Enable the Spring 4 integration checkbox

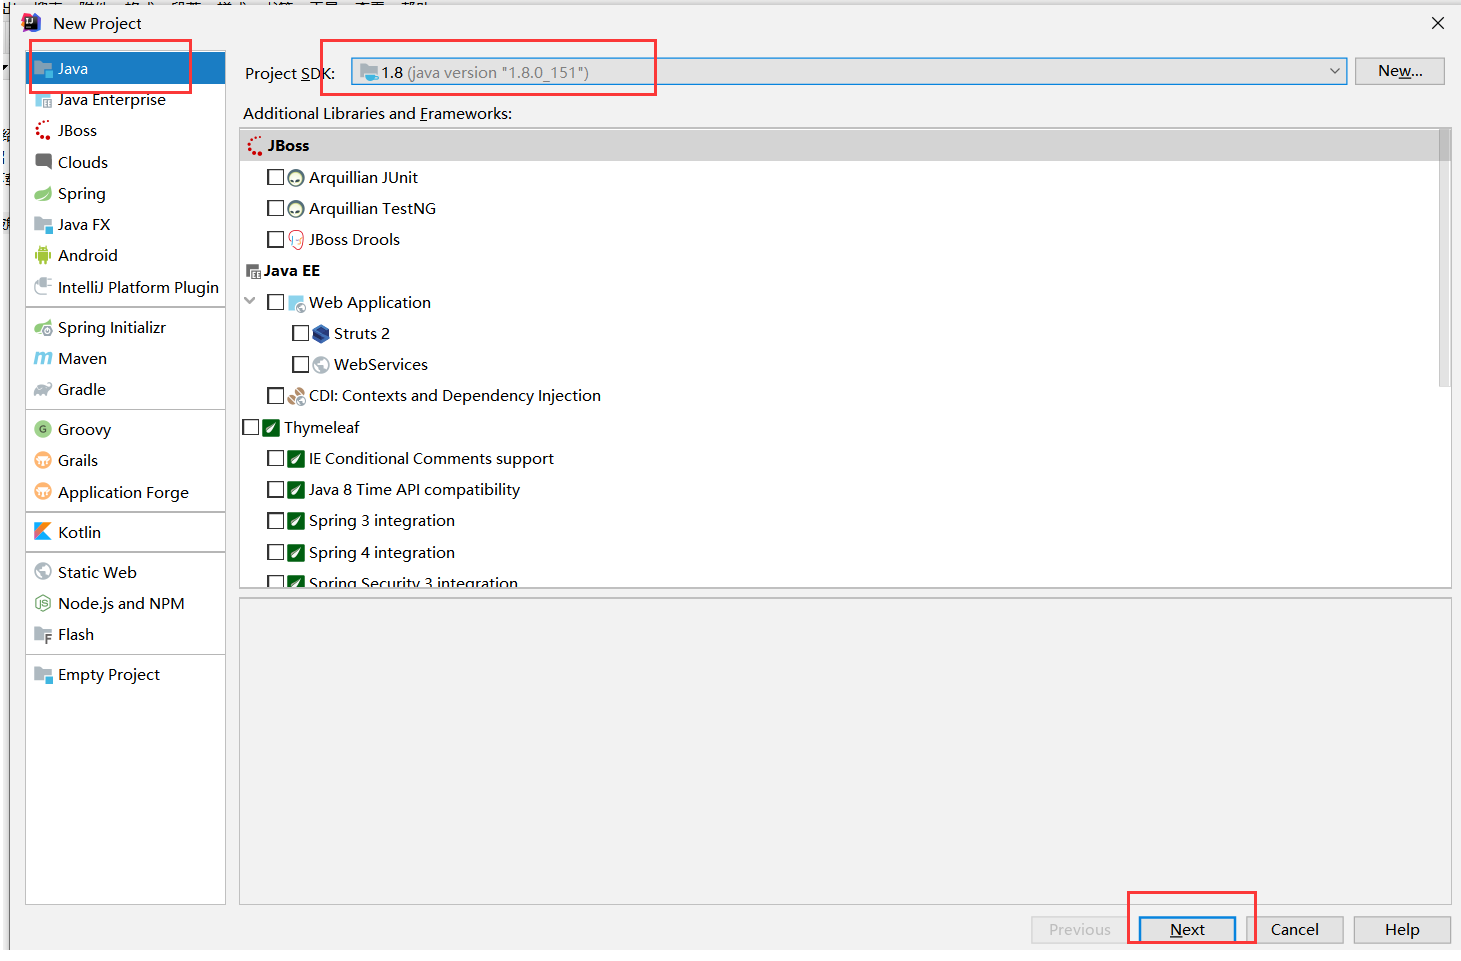[276, 552]
